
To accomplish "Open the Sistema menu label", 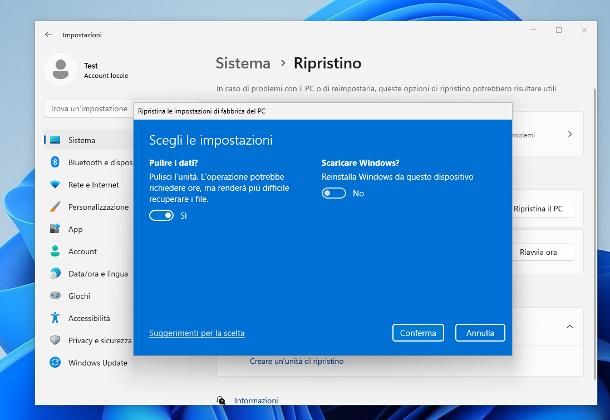I will pos(82,140).
